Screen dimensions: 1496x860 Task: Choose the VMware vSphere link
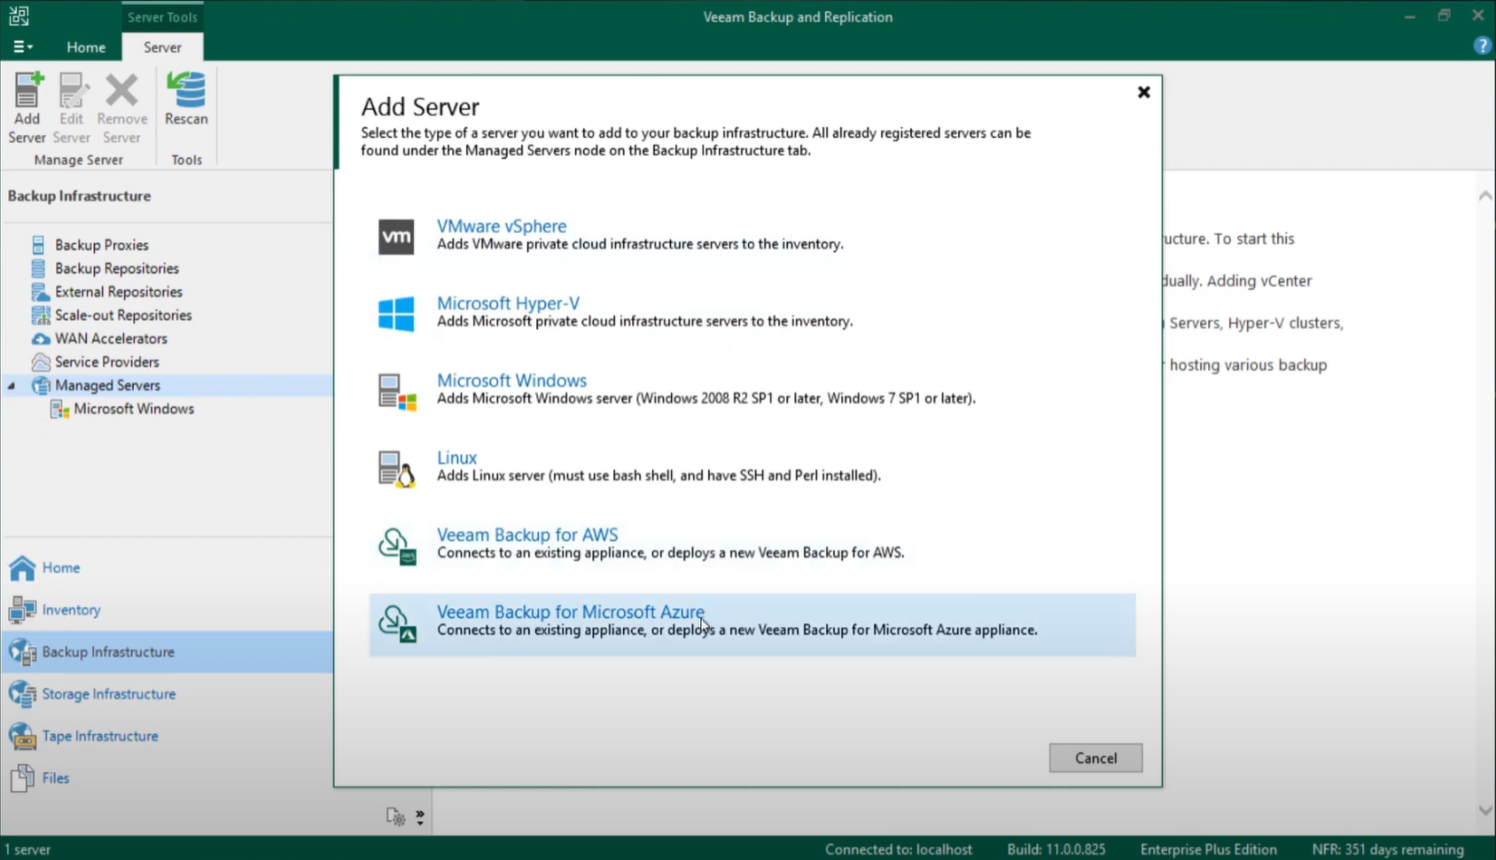coord(502,226)
